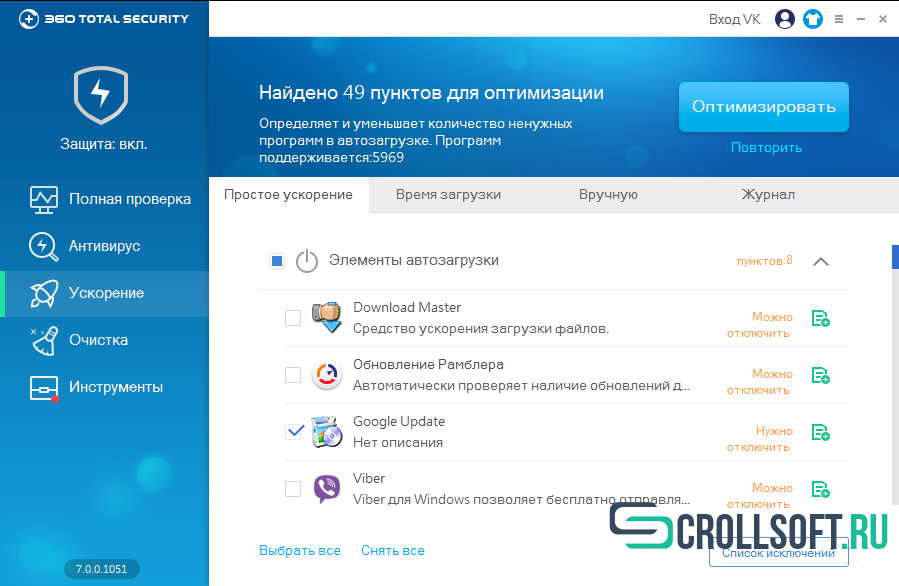Check the Viber checkbox
Viewport: 899px width, 586px height.
point(293,489)
